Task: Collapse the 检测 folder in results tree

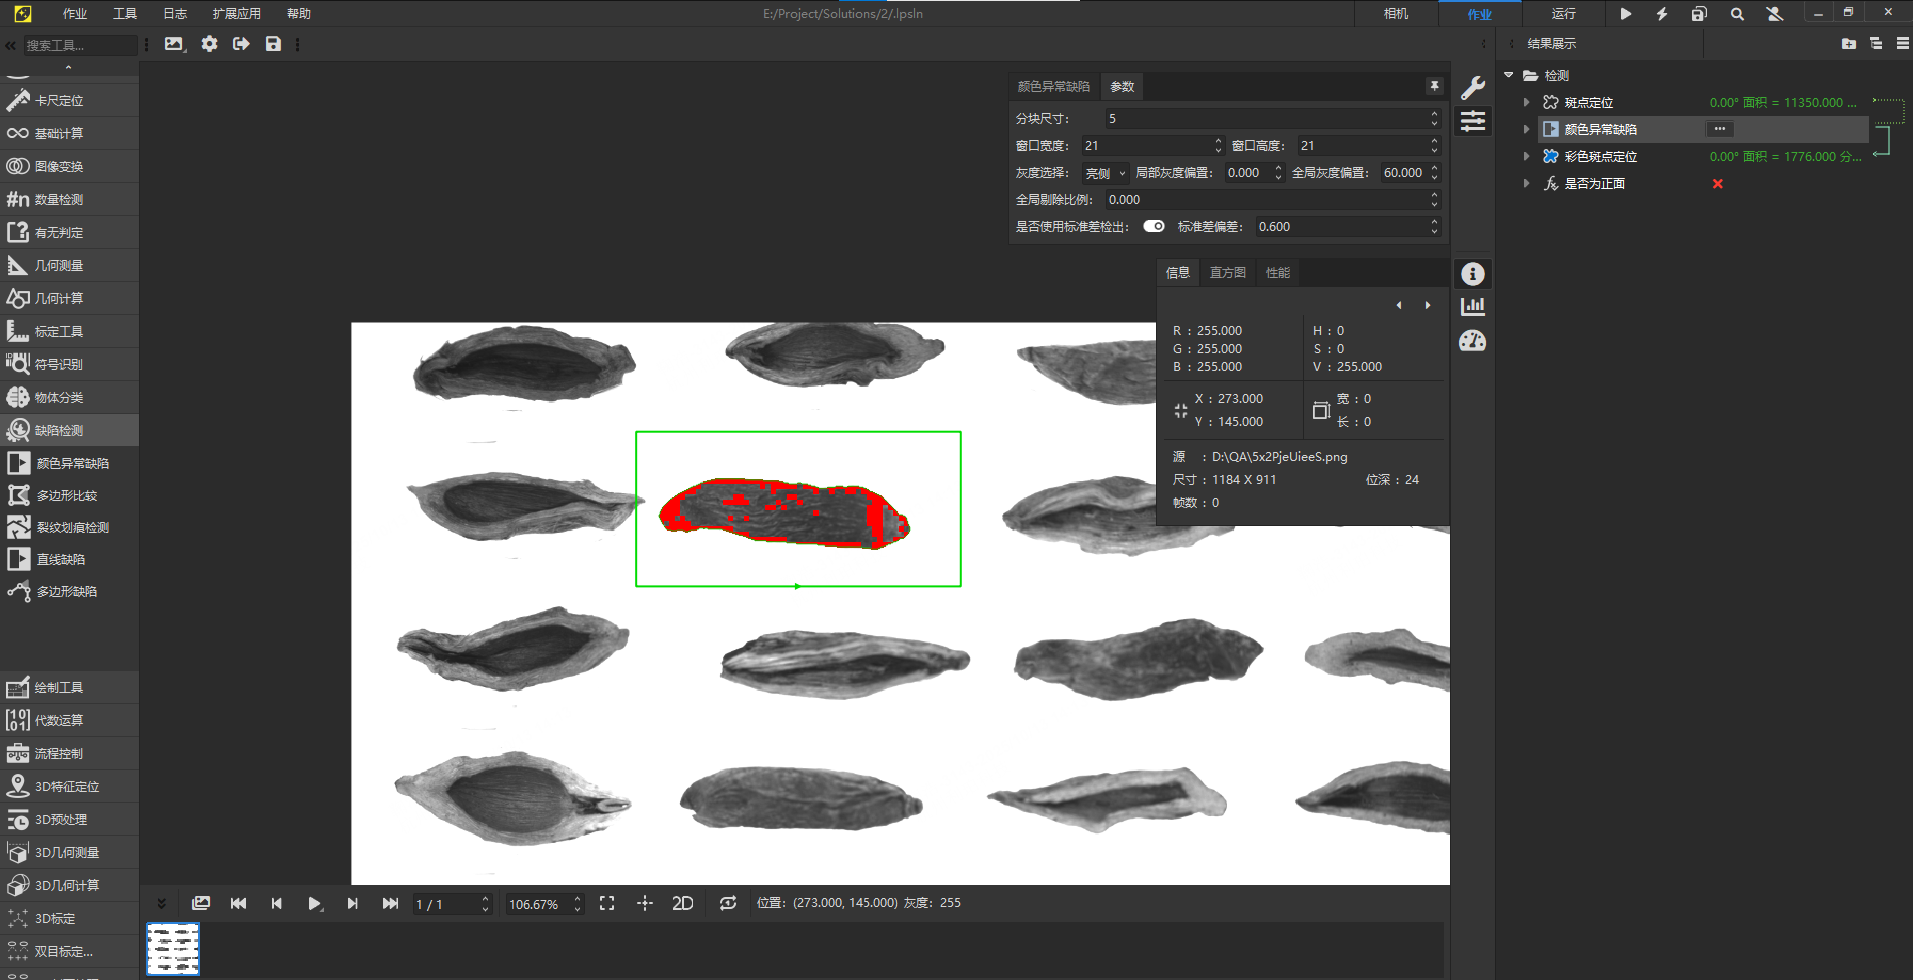Action: click(1509, 75)
